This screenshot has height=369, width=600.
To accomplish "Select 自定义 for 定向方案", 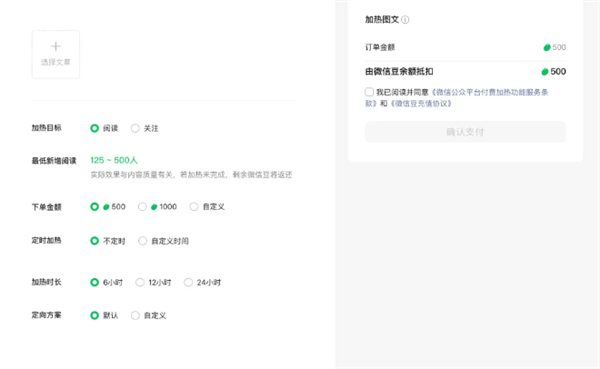I will click(x=135, y=315).
